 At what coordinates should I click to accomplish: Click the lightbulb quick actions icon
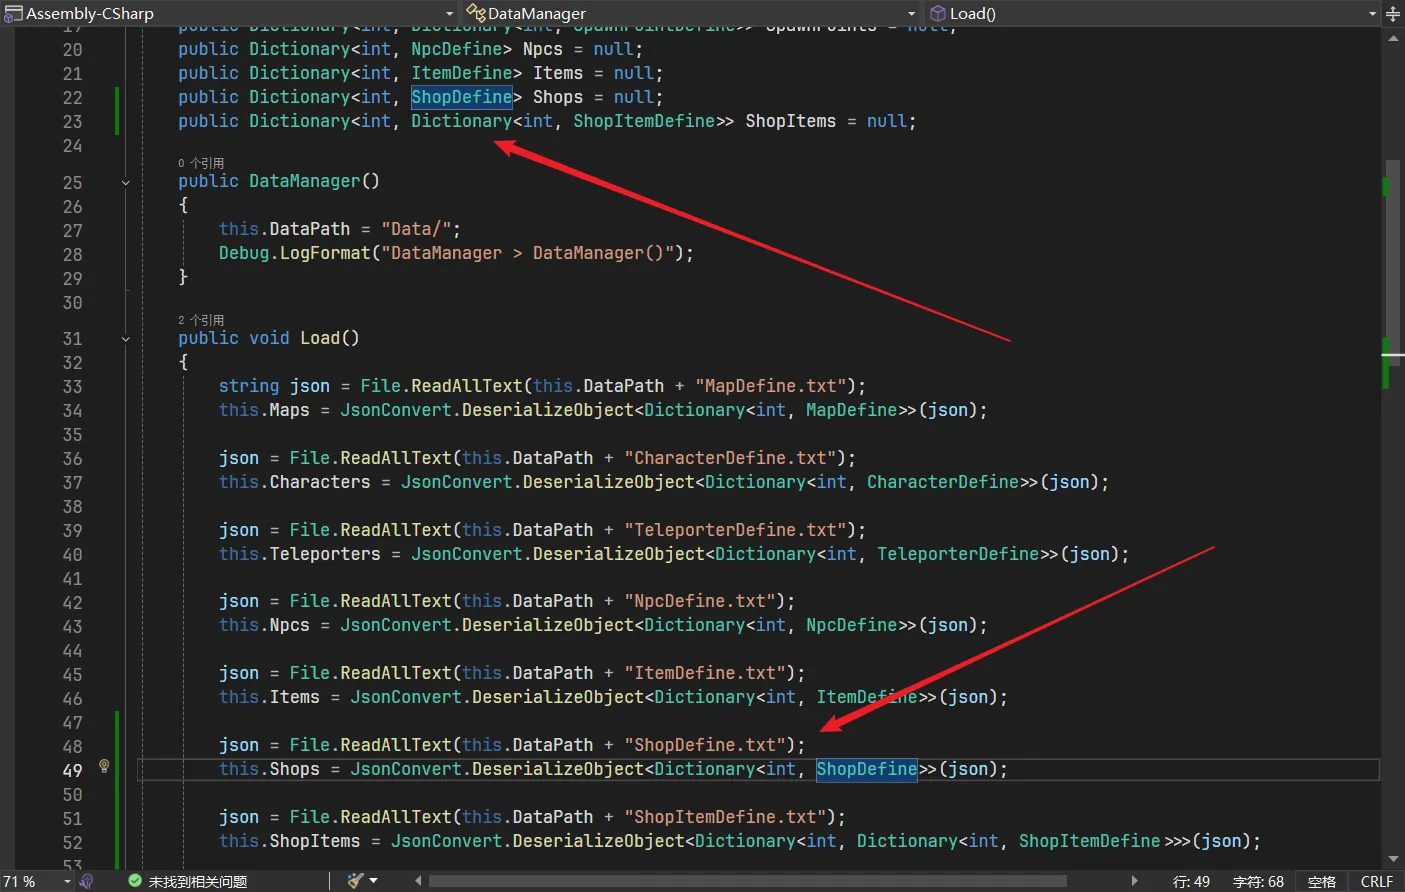point(104,766)
